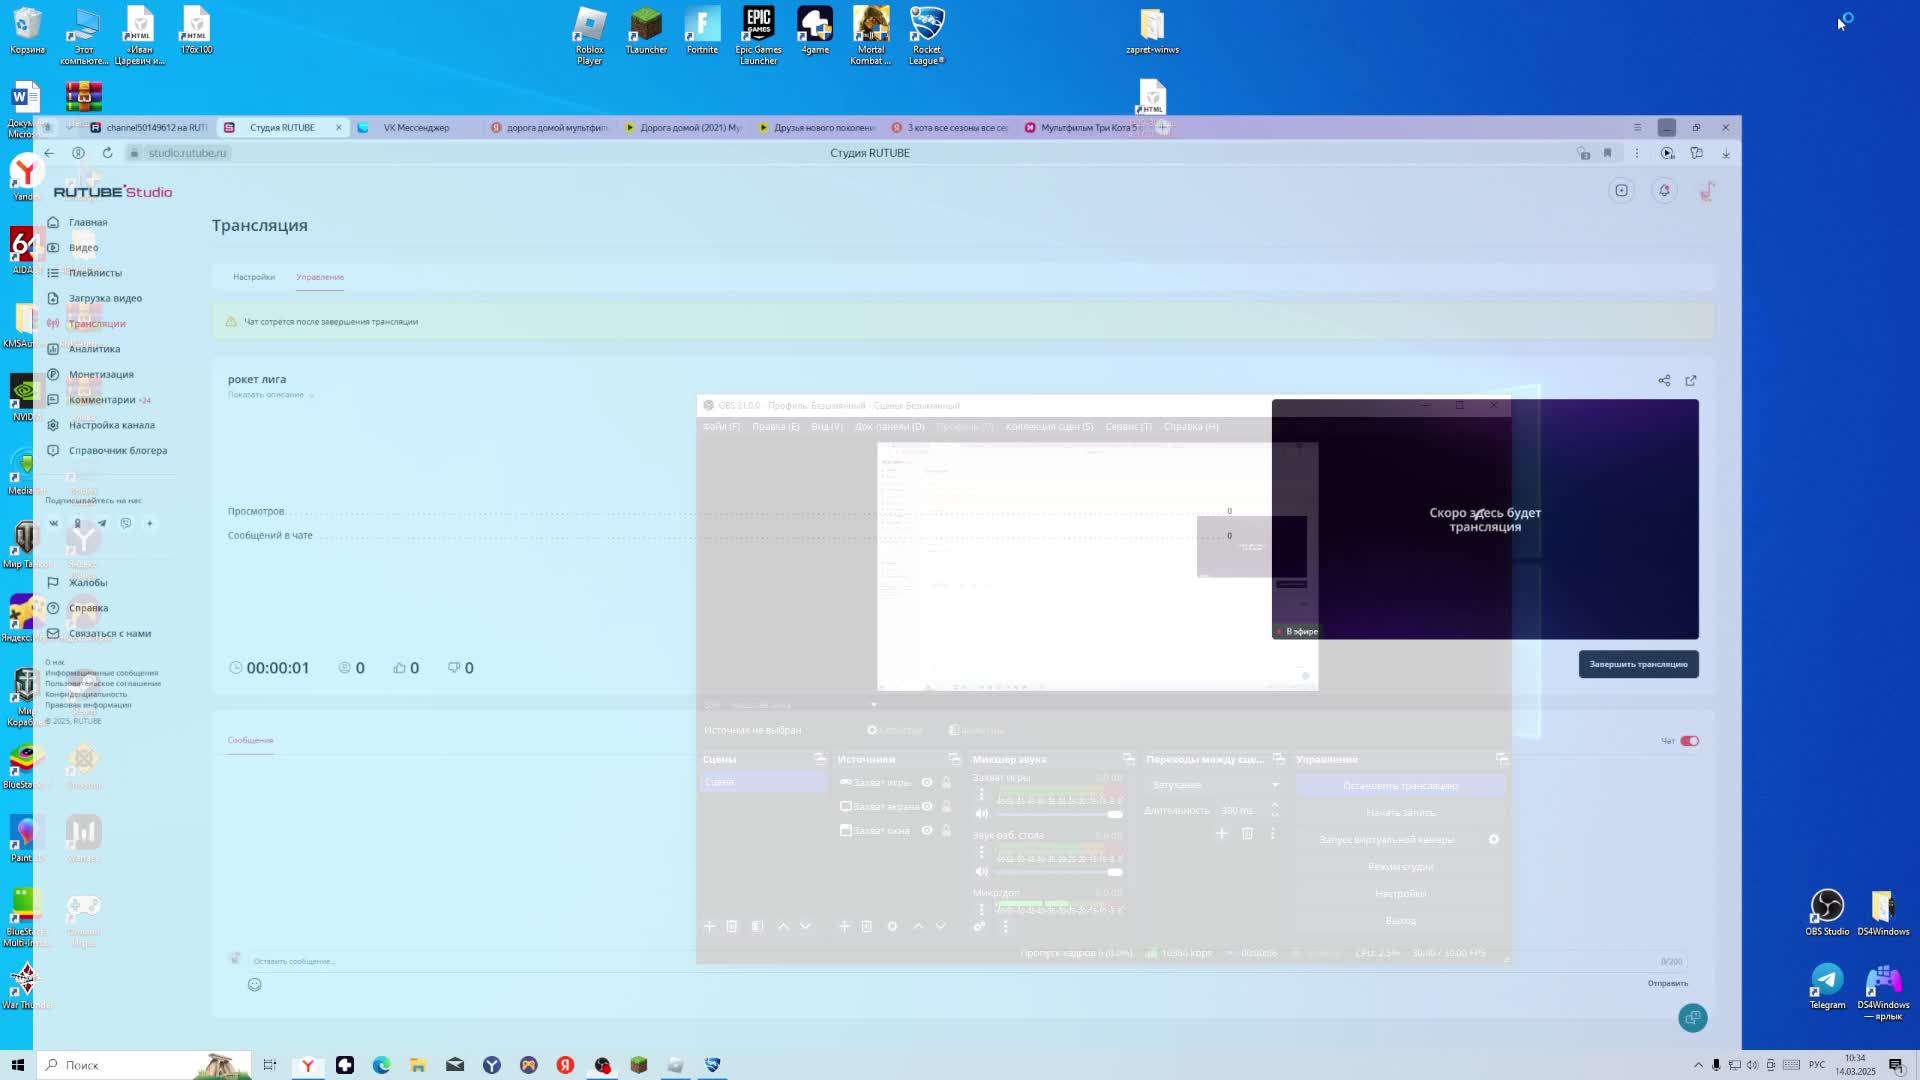Switch to the Настройки tab
This screenshot has height=1080, width=1920.
[x=254, y=277]
